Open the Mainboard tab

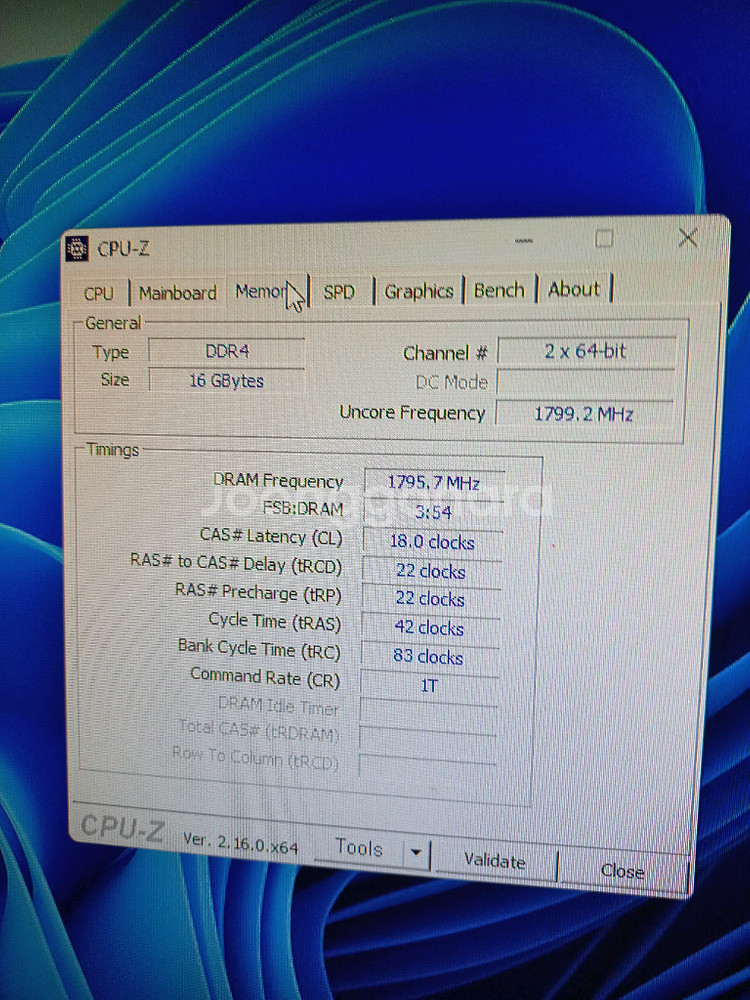(x=177, y=293)
